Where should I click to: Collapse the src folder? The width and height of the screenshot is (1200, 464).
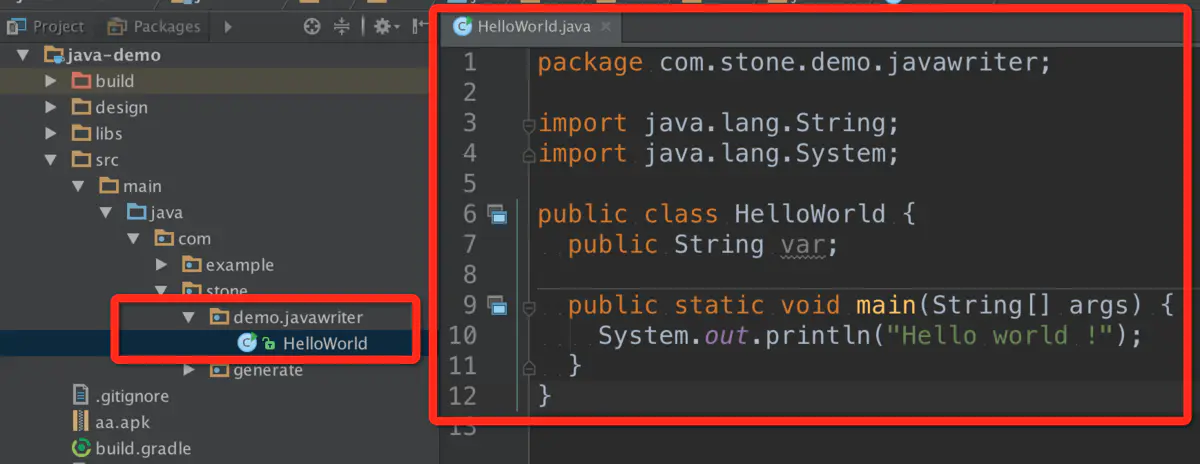(x=51, y=160)
